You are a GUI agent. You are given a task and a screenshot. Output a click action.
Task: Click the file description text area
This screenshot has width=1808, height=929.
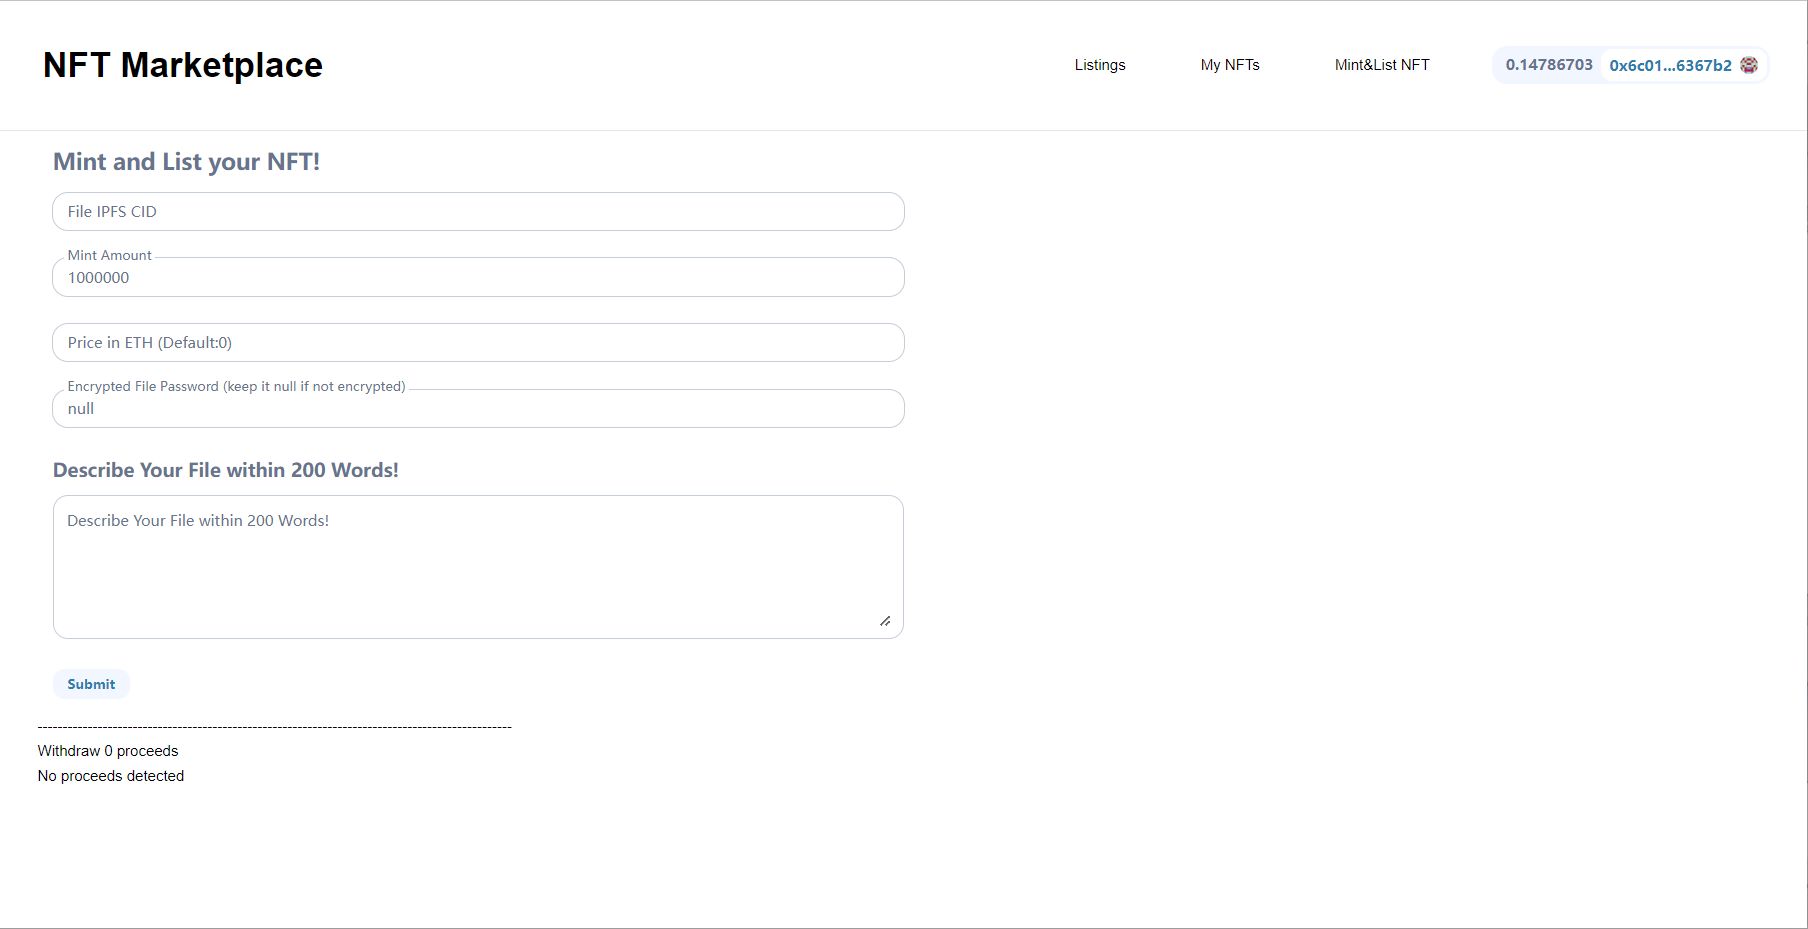pyautogui.click(x=478, y=567)
